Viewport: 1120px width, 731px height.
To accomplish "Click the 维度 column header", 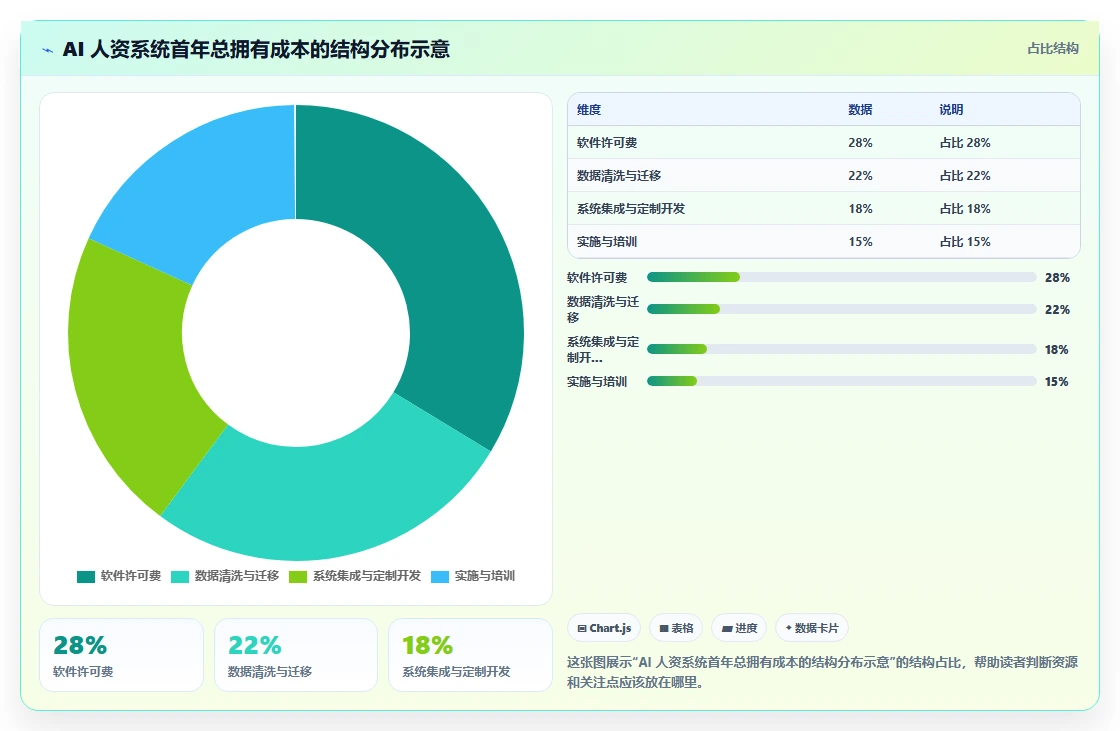I will click(x=589, y=109).
